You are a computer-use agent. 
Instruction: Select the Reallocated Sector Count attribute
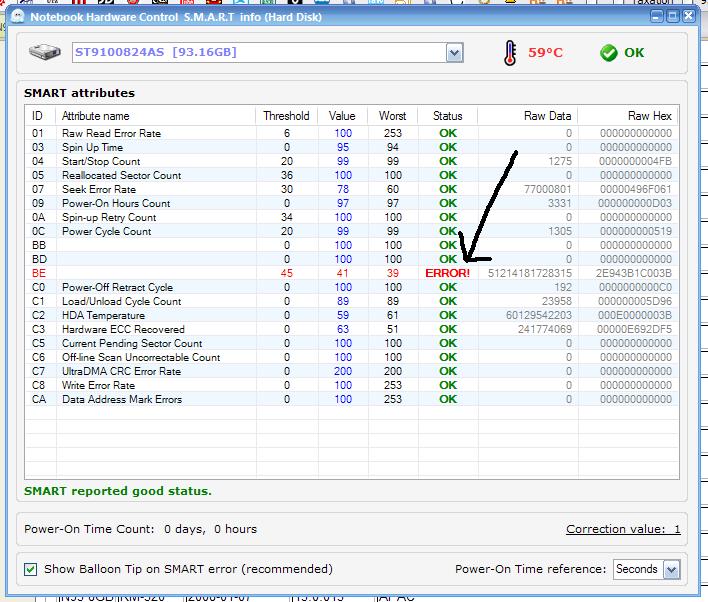click(x=121, y=175)
